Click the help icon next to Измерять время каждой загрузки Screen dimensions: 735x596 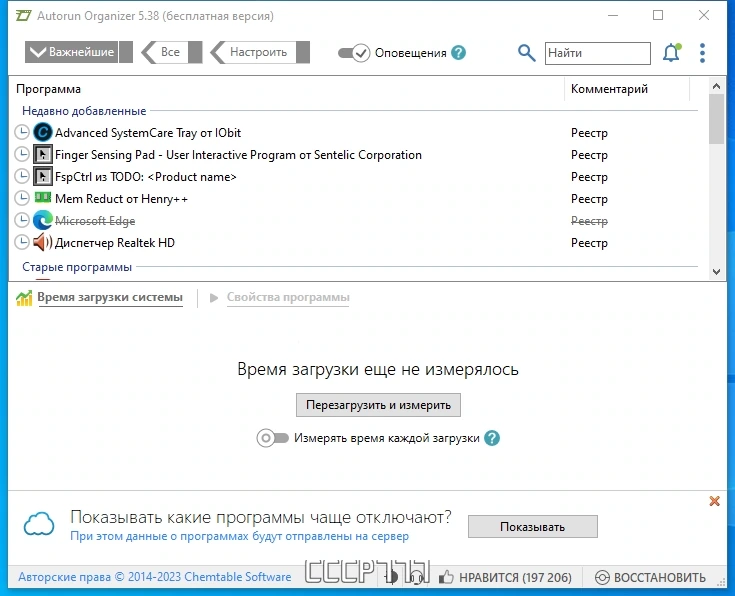[x=492, y=438]
